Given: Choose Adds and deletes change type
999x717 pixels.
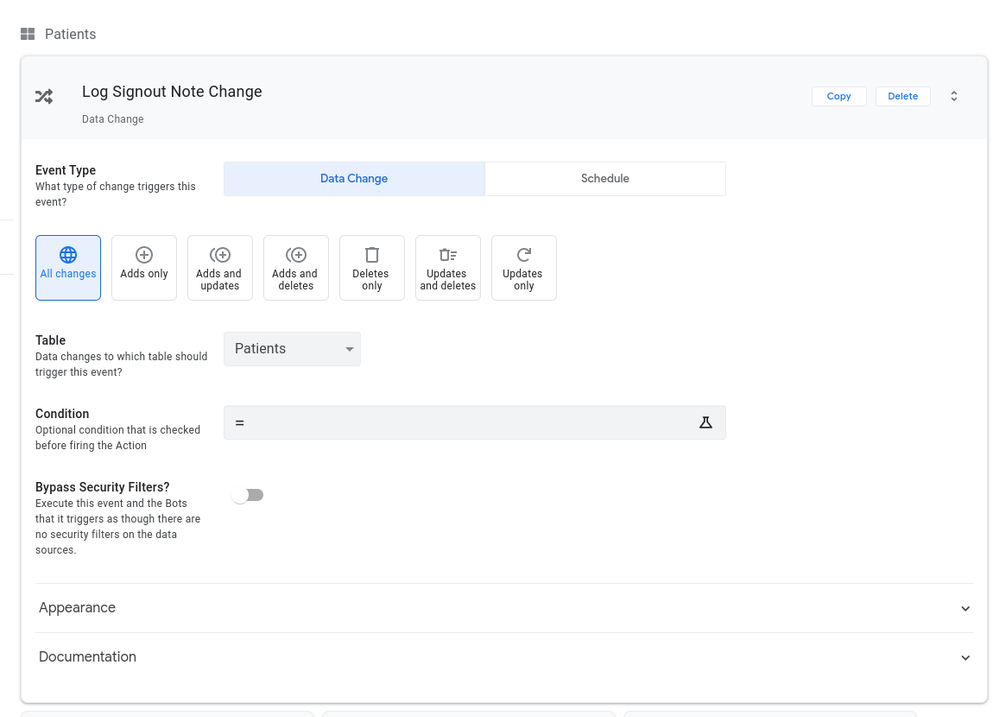Looking at the screenshot, I should (x=296, y=268).
